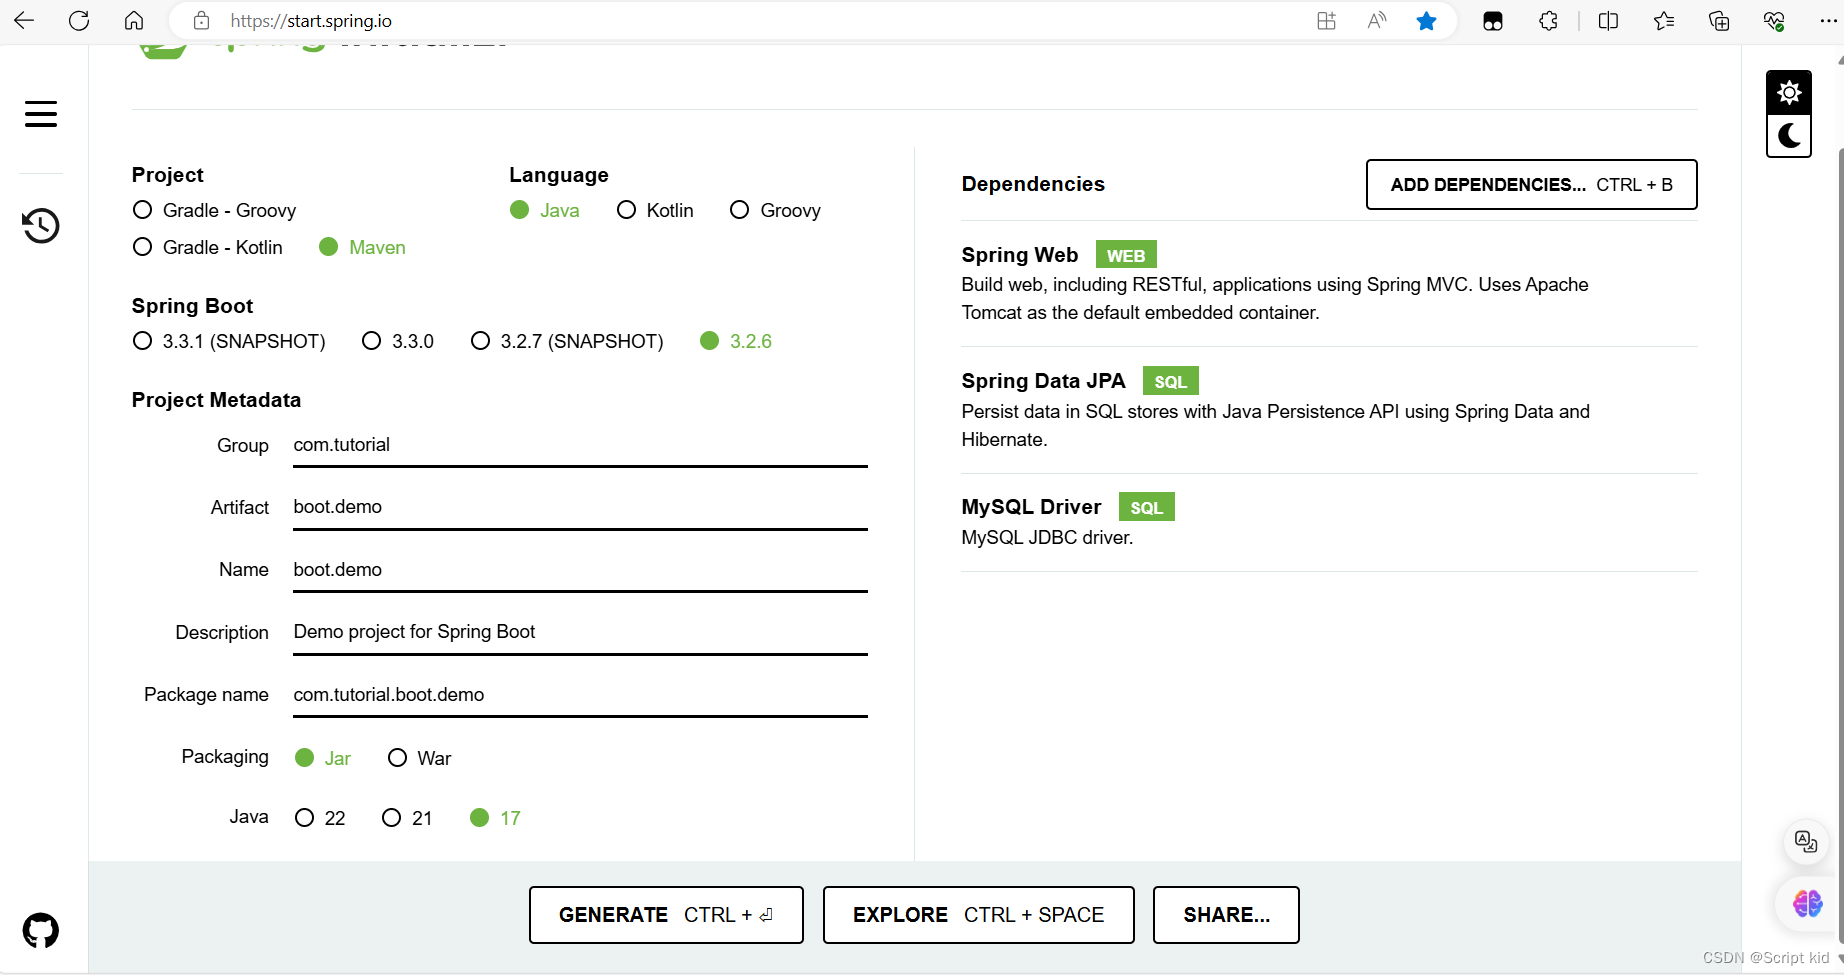Click the WEB tag beside Spring Web
Screen dimensions: 1844x975
tap(1126, 255)
